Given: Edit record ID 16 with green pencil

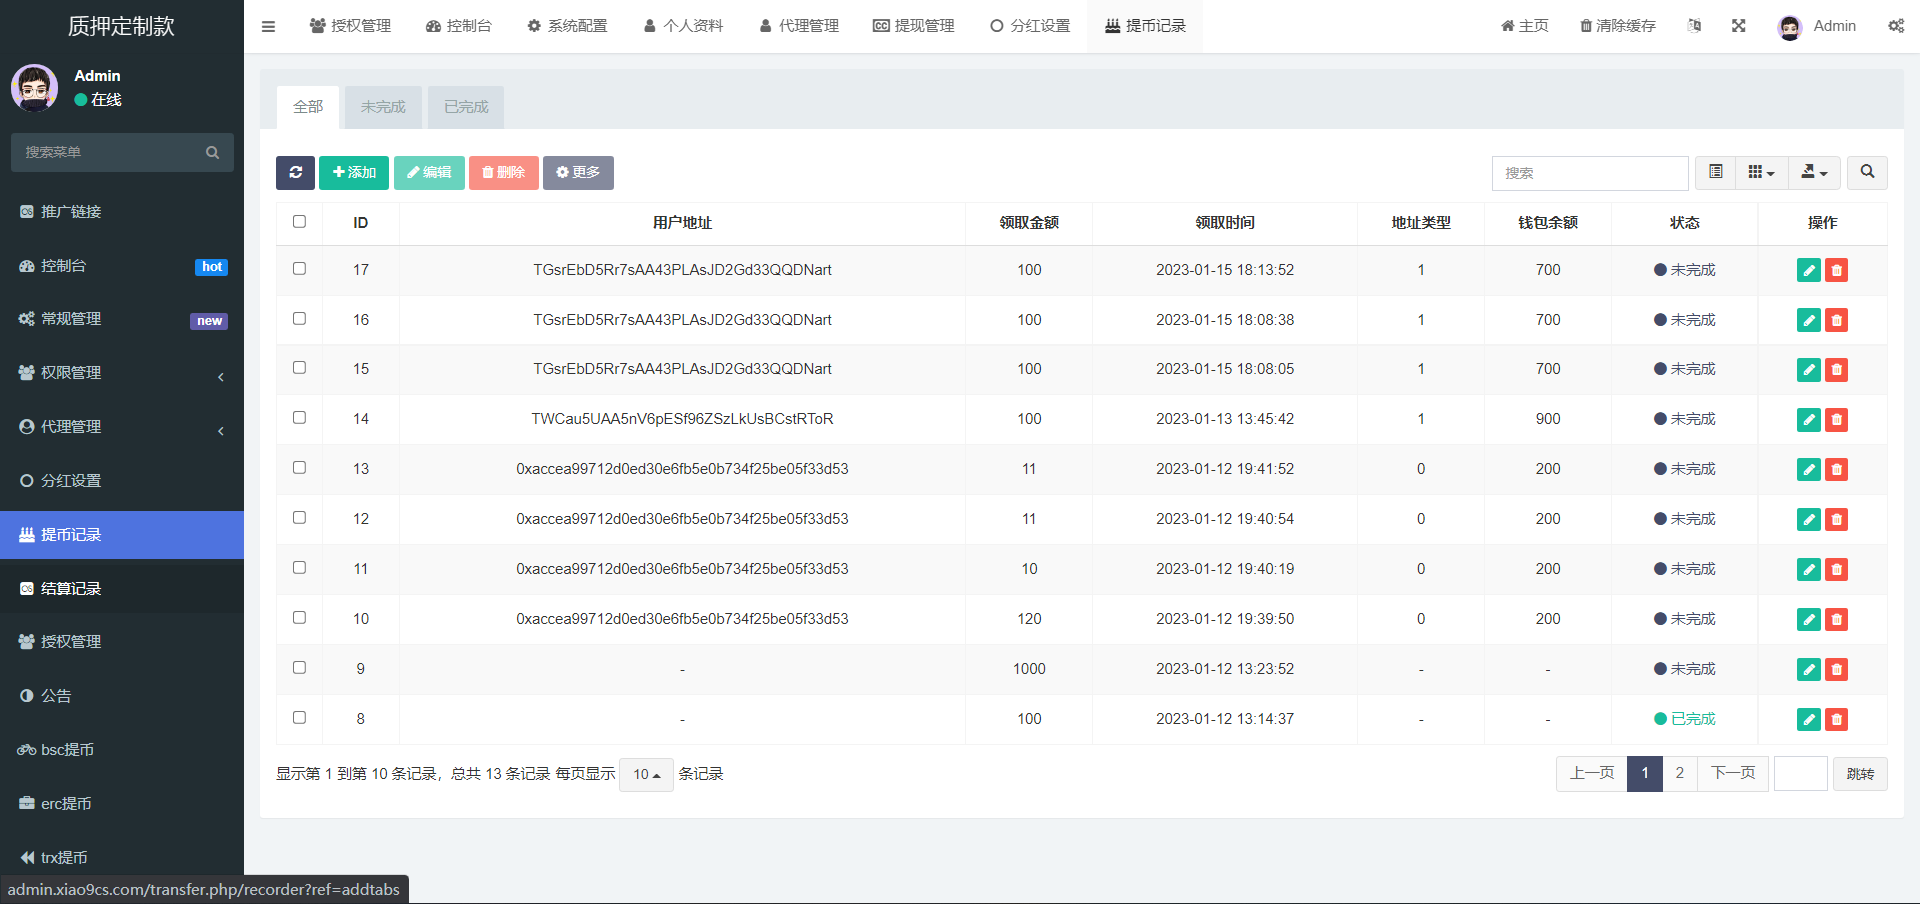Looking at the screenshot, I should click(x=1809, y=320).
